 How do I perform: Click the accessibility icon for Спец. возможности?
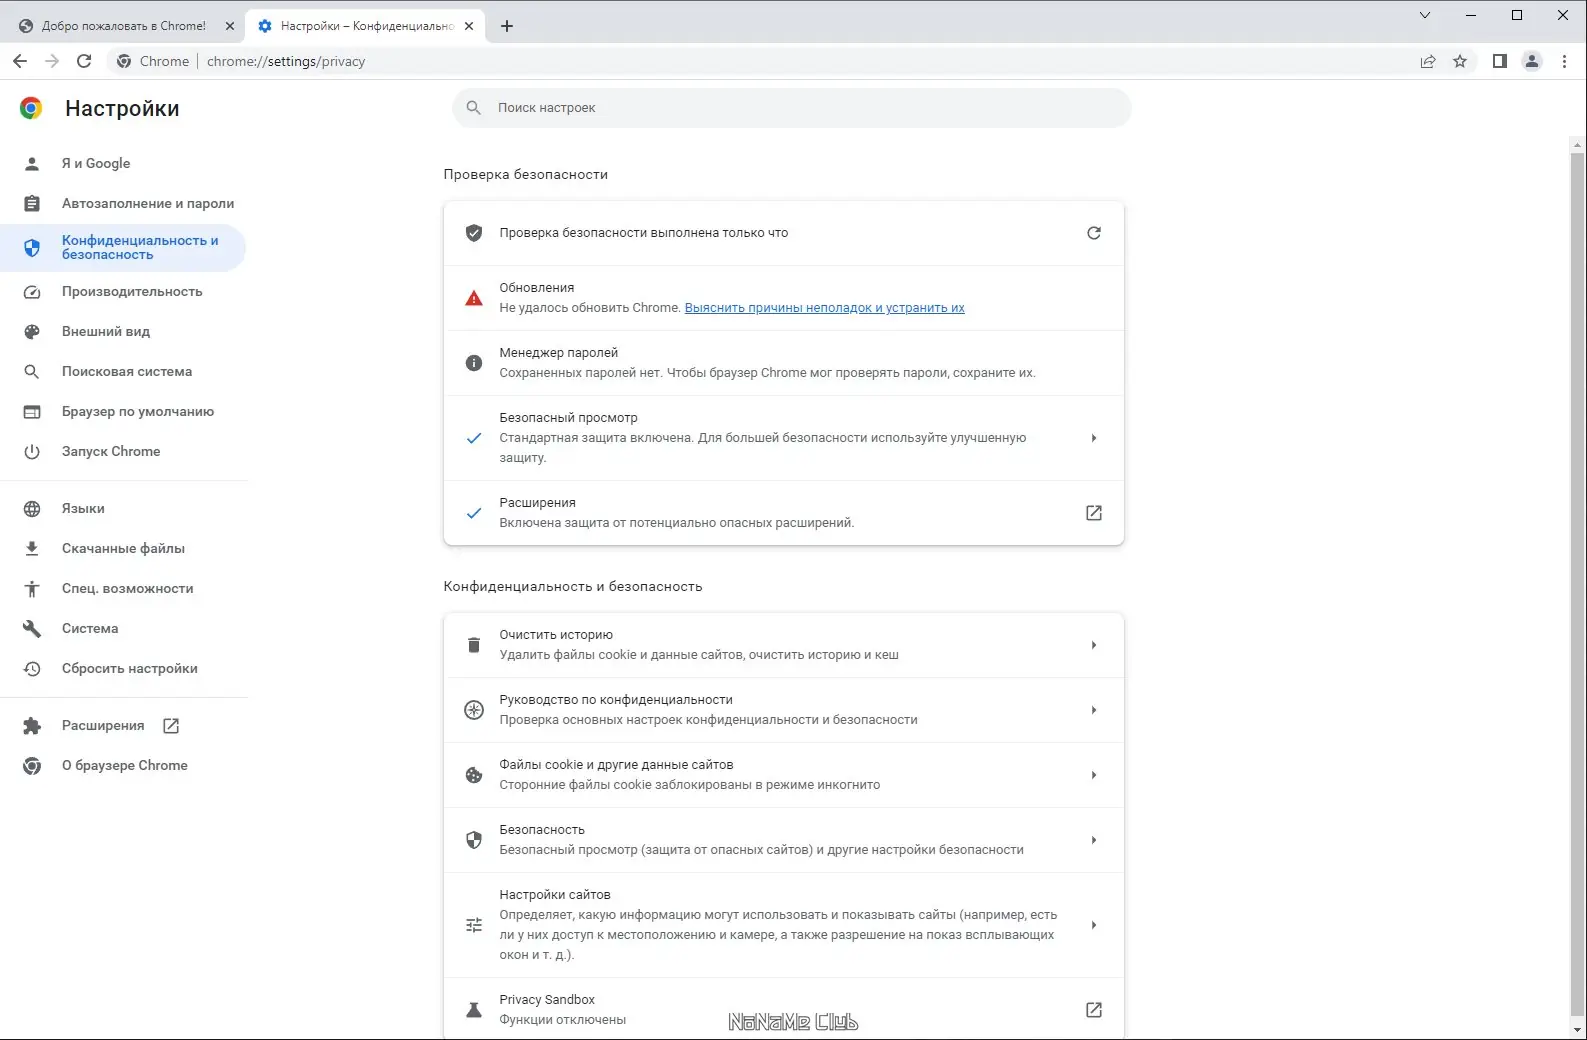click(32, 589)
